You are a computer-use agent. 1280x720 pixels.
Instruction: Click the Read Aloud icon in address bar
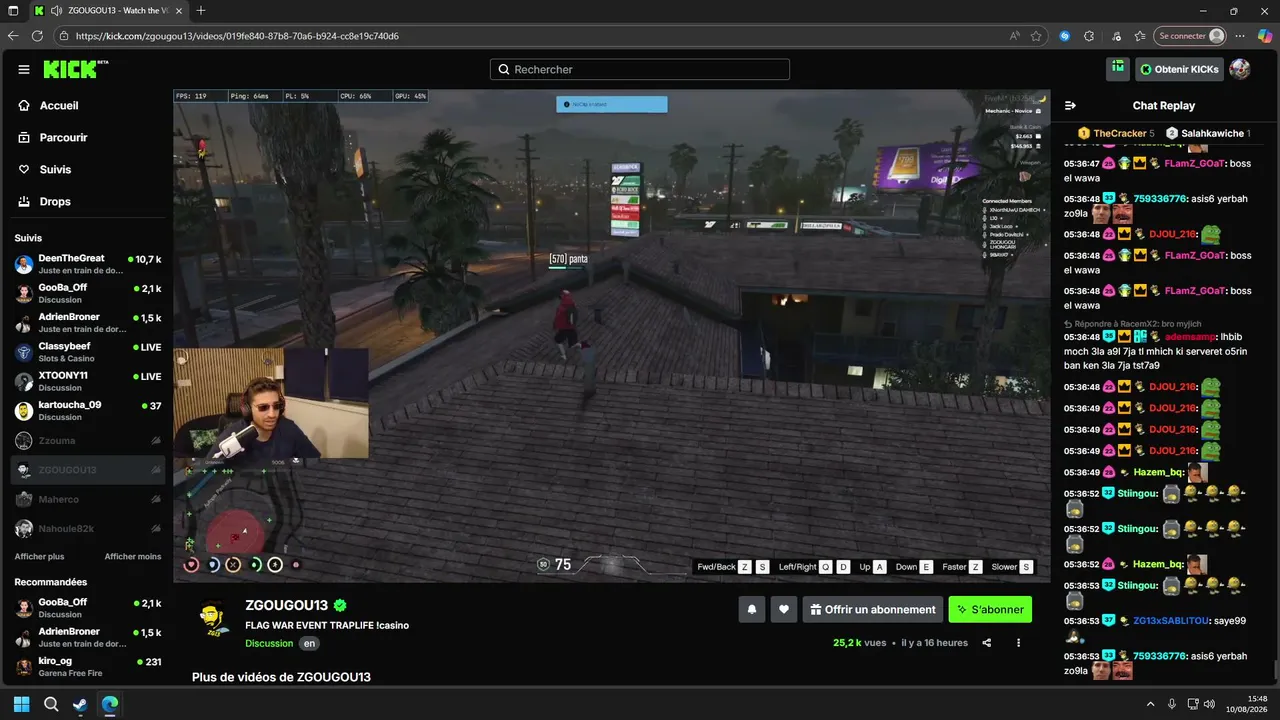[1015, 36]
